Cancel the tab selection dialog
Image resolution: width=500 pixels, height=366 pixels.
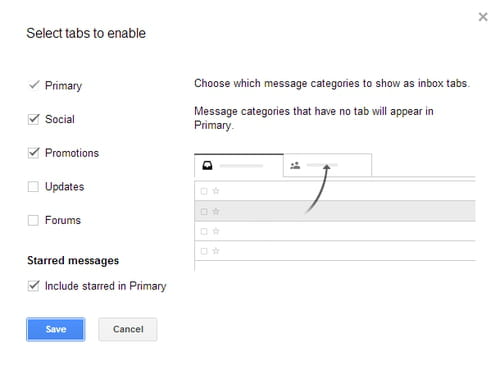click(x=128, y=329)
